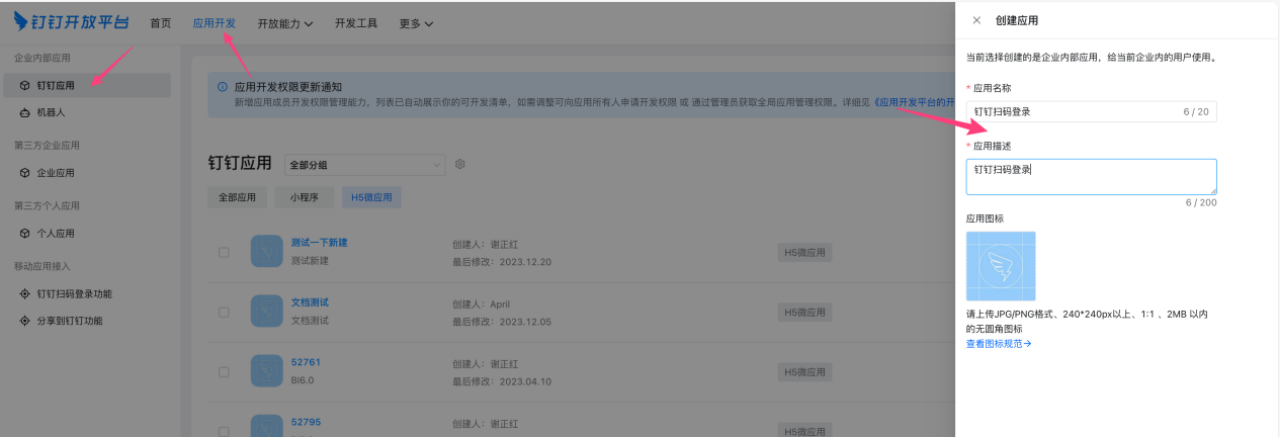Click the app icon of 测试一下新建
This screenshot has width=1280, height=437.
pyautogui.click(x=267, y=252)
